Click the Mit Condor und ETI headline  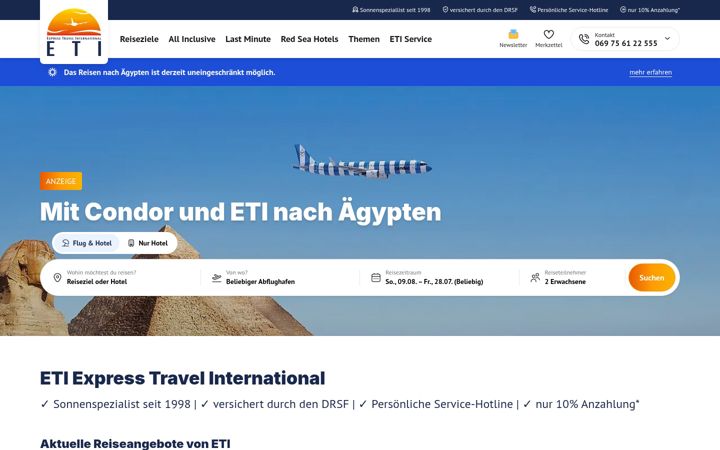click(241, 212)
